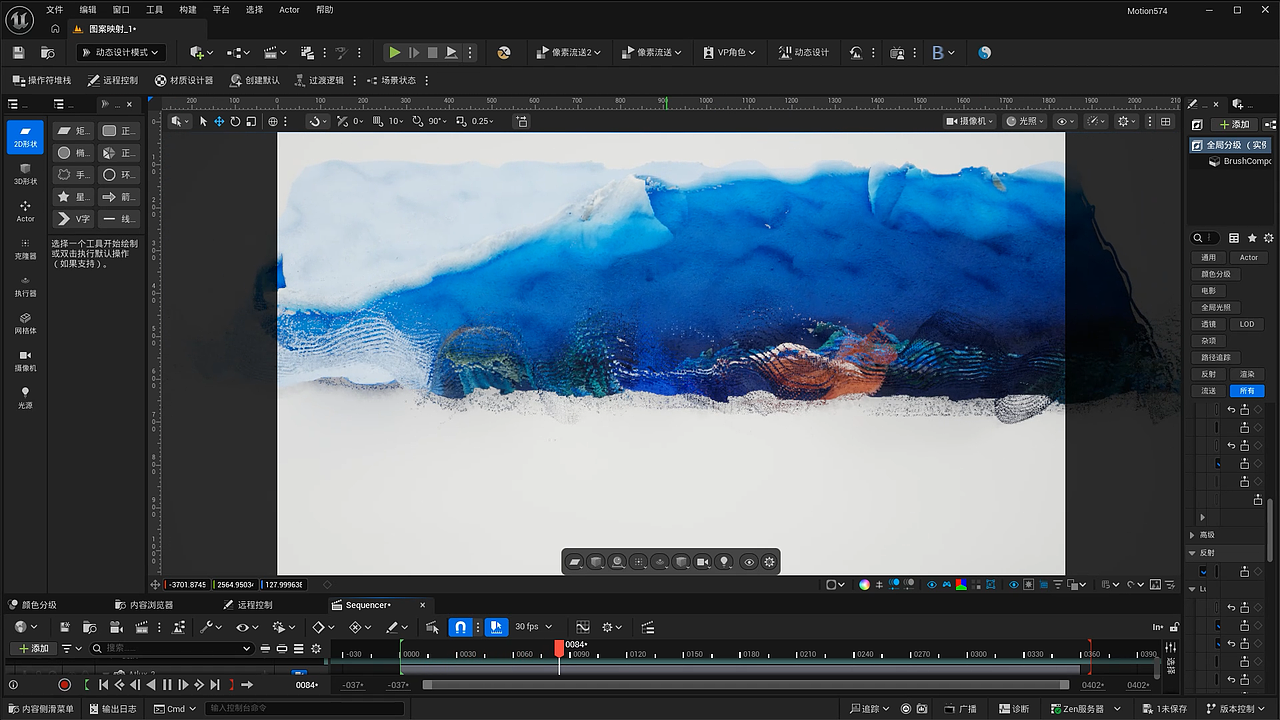1280x720 pixels.
Task: Select the Actor tool category
Action: coord(25,211)
